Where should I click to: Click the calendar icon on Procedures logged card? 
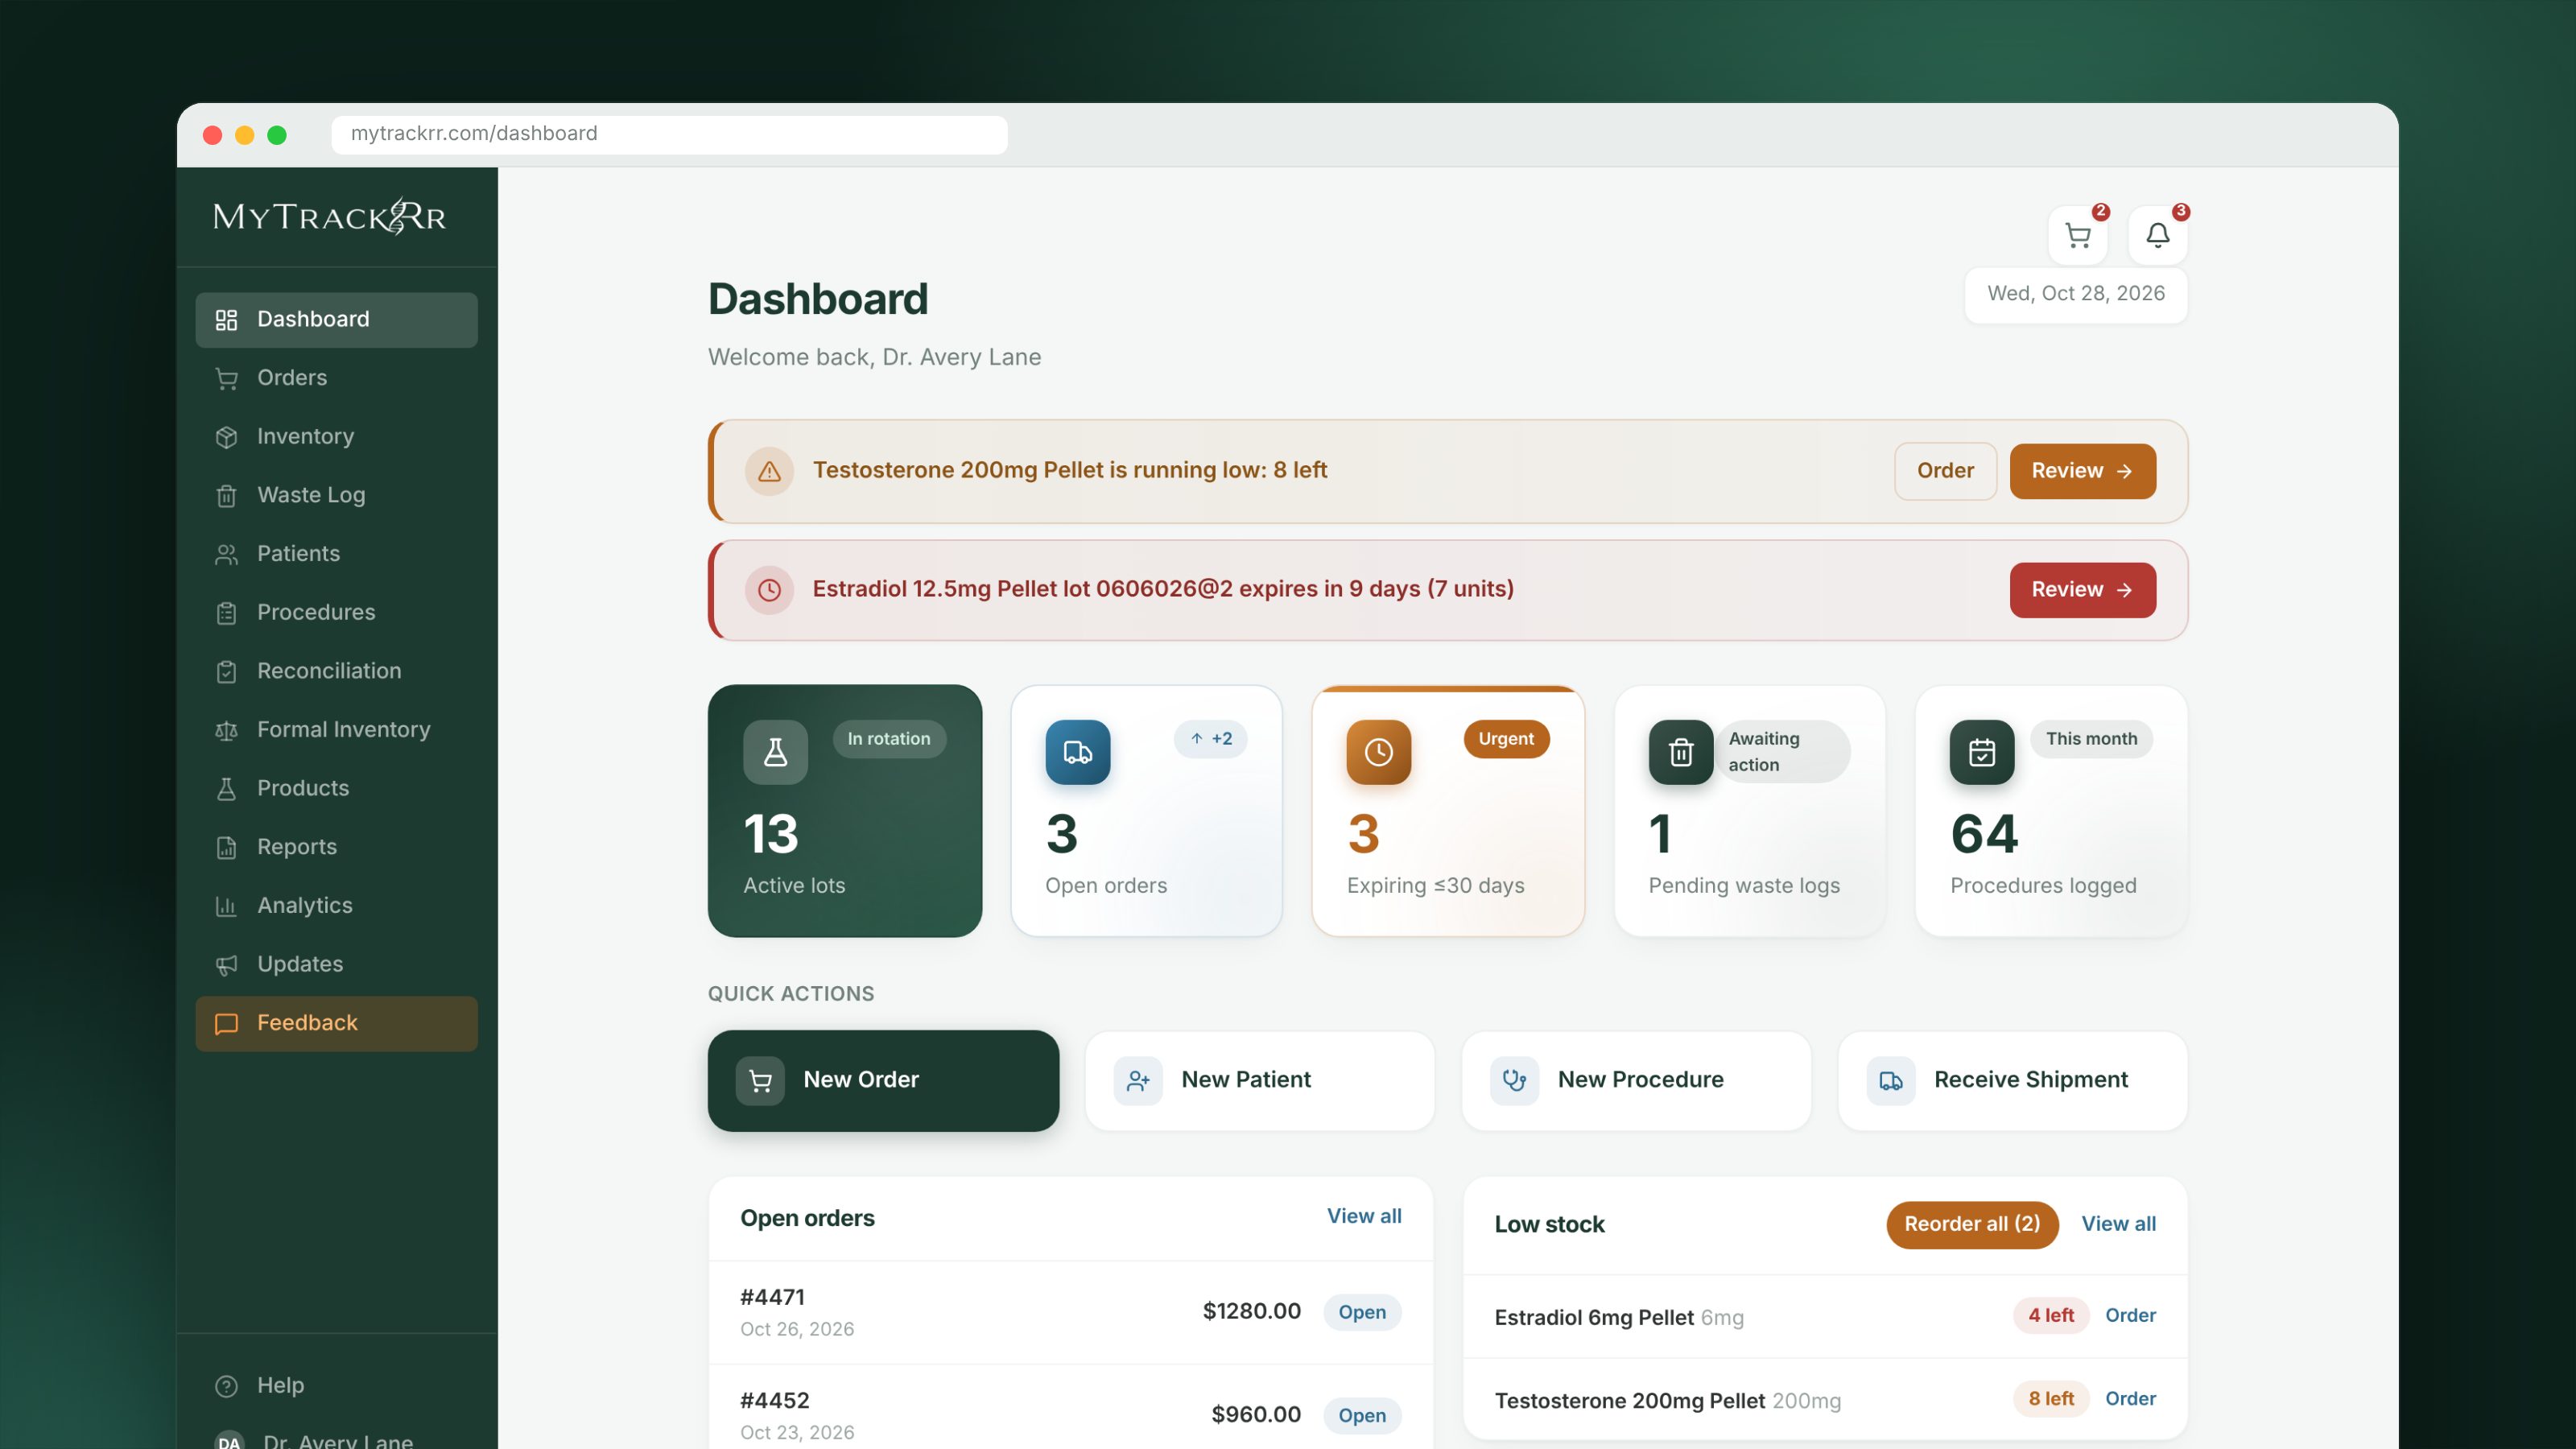point(1982,752)
